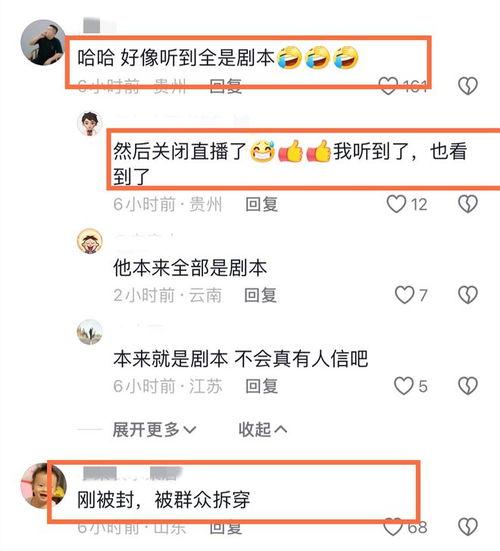This screenshot has width=500, height=551.
Task: Collapse replies with 收起
Action: click(x=263, y=429)
